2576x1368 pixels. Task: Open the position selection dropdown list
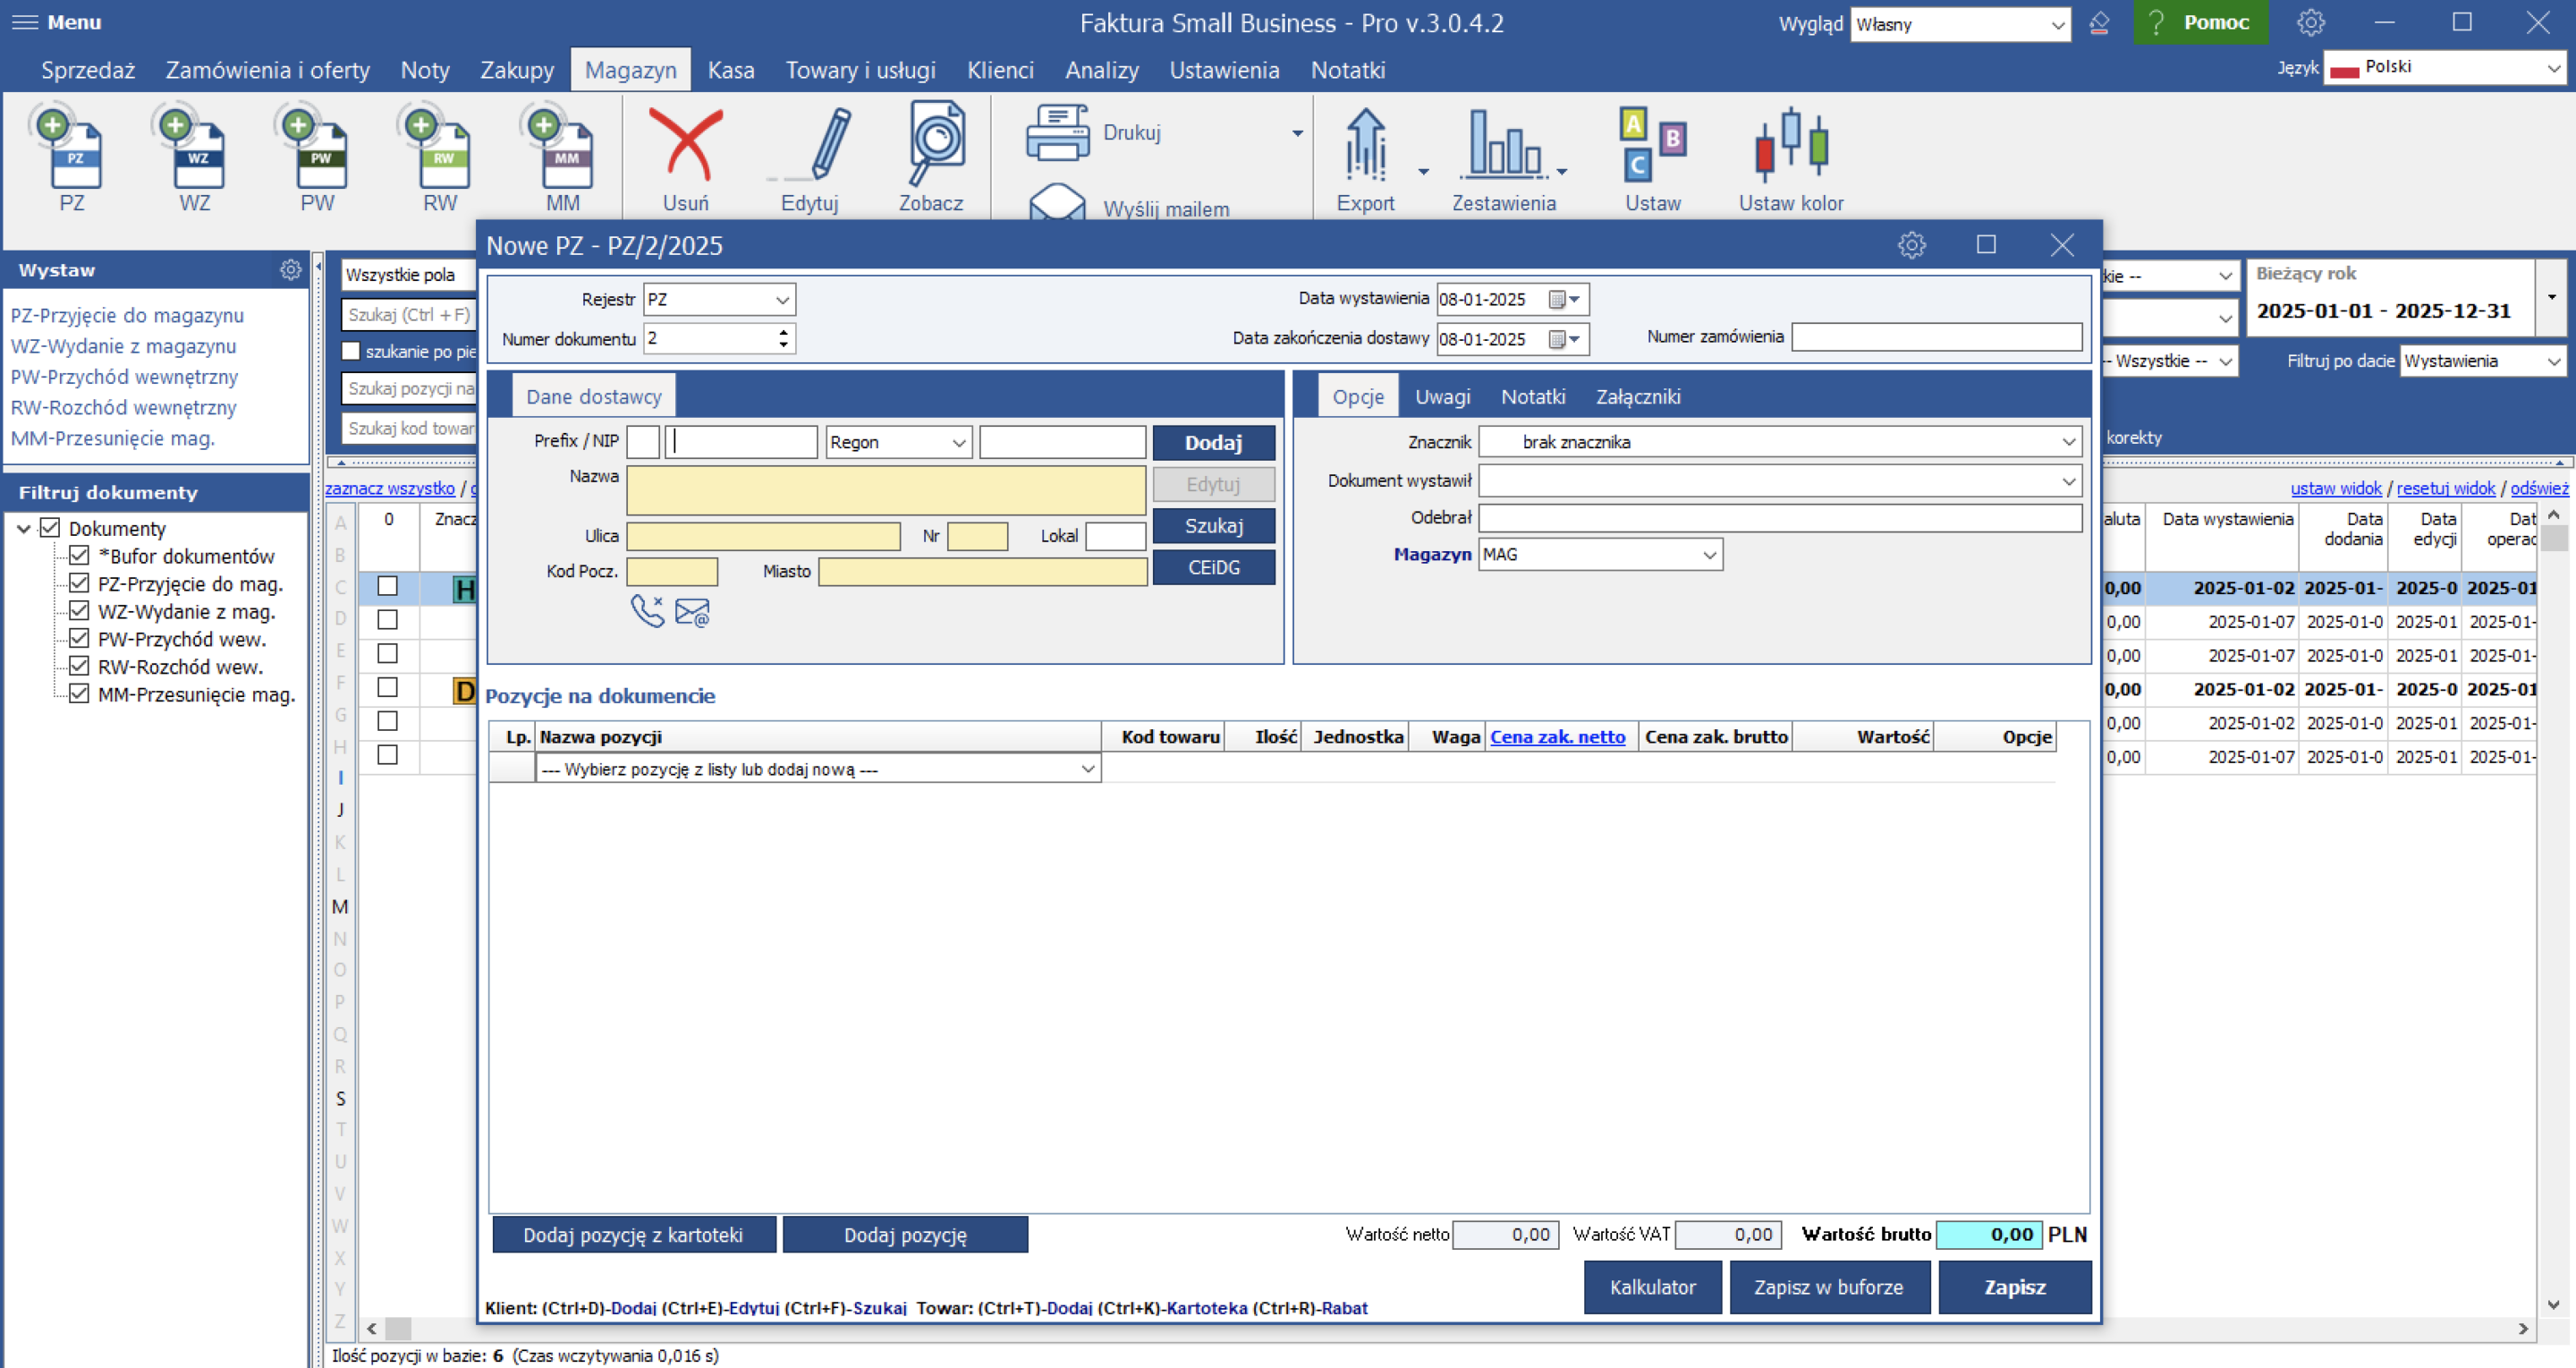[1087, 769]
